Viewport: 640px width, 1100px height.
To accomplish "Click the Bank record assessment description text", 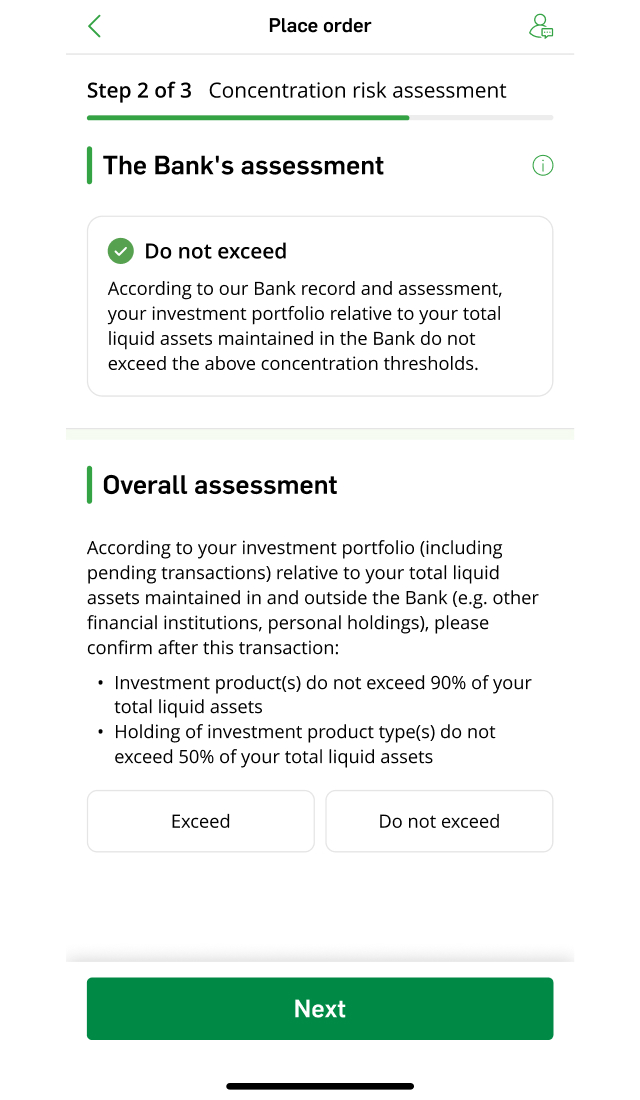I will coord(305,326).
